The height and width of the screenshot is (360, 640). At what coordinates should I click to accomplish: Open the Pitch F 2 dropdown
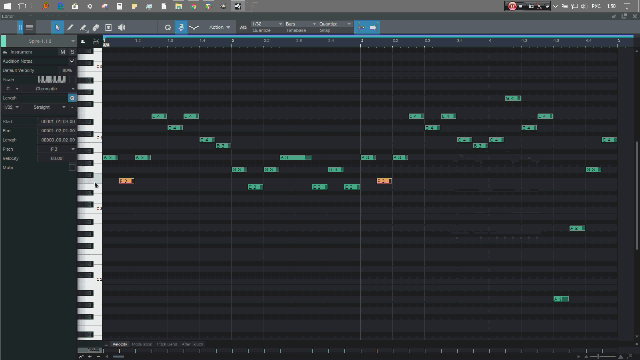(57, 149)
